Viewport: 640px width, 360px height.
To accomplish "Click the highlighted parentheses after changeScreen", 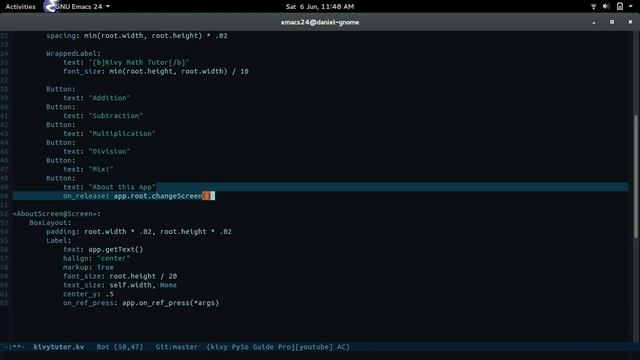I will point(207,196).
